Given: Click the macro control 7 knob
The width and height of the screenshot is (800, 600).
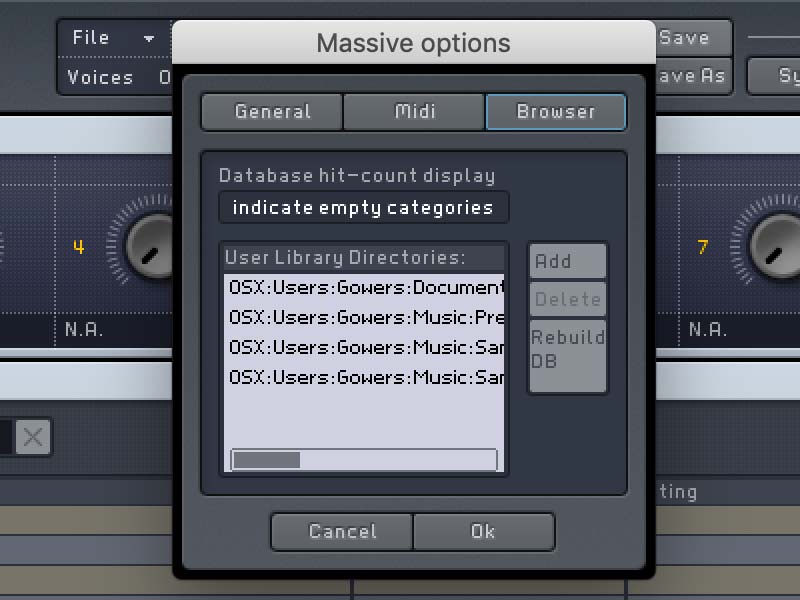Looking at the screenshot, I should pyautogui.click(x=774, y=246).
